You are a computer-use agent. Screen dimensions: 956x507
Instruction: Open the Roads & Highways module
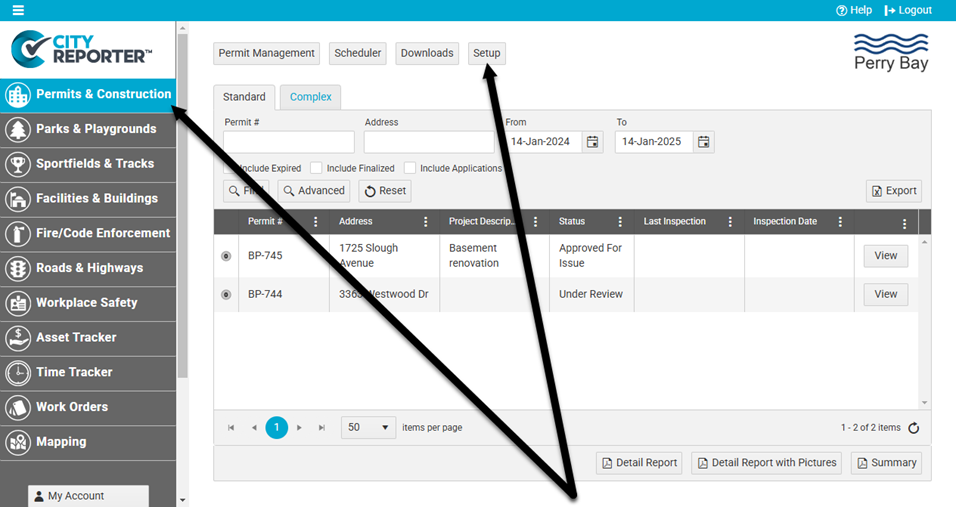coord(88,269)
